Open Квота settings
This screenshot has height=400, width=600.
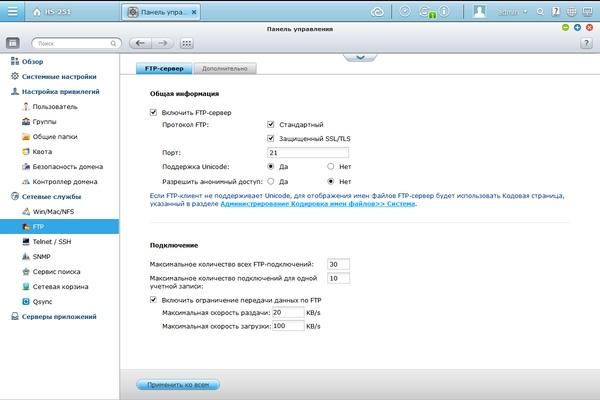pos(37,152)
